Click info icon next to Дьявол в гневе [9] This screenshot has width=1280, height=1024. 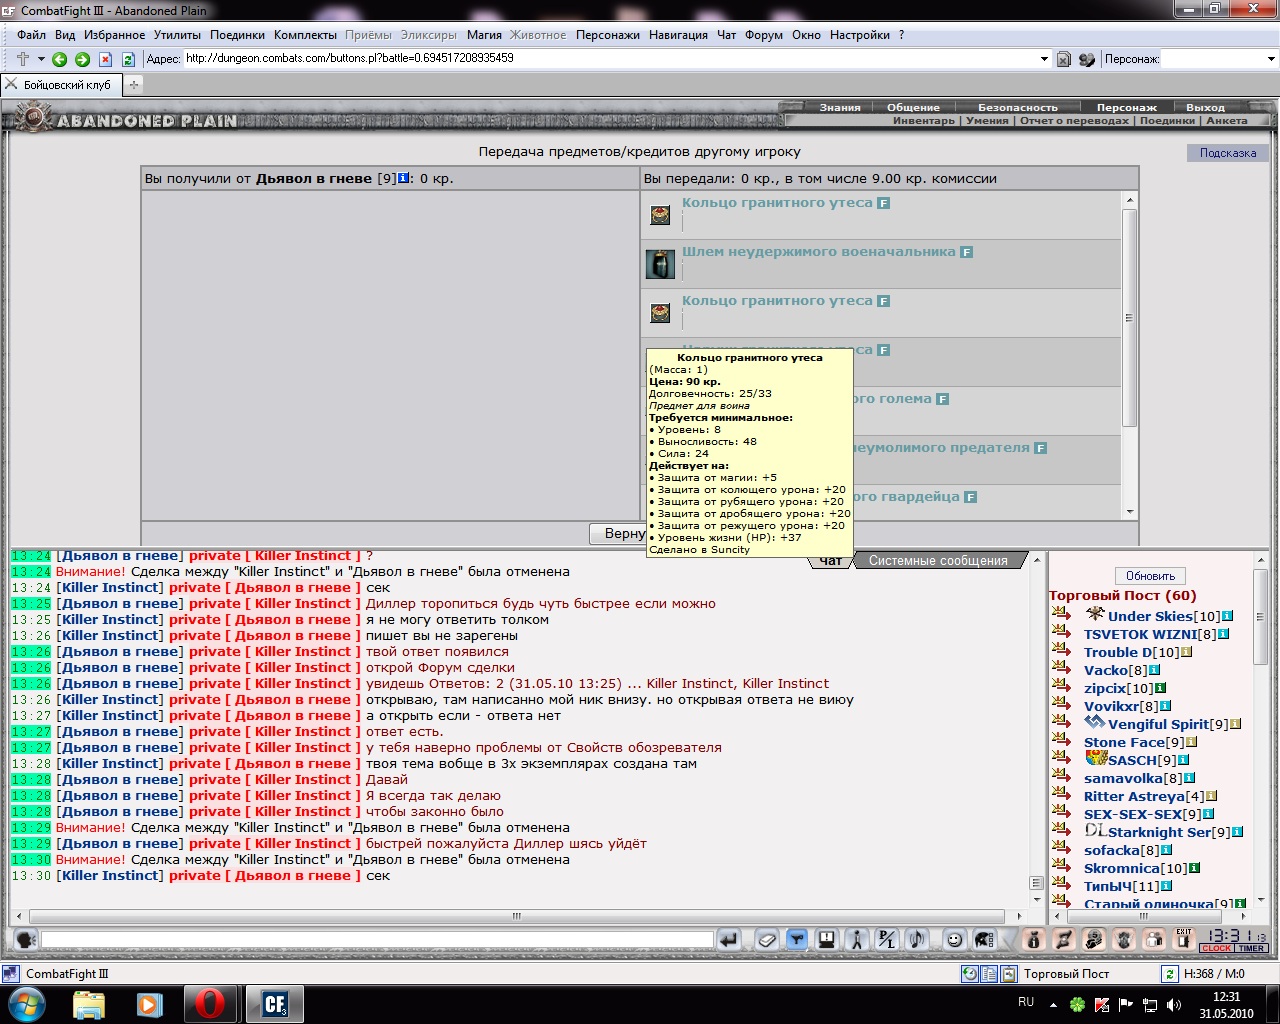[403, 178]
